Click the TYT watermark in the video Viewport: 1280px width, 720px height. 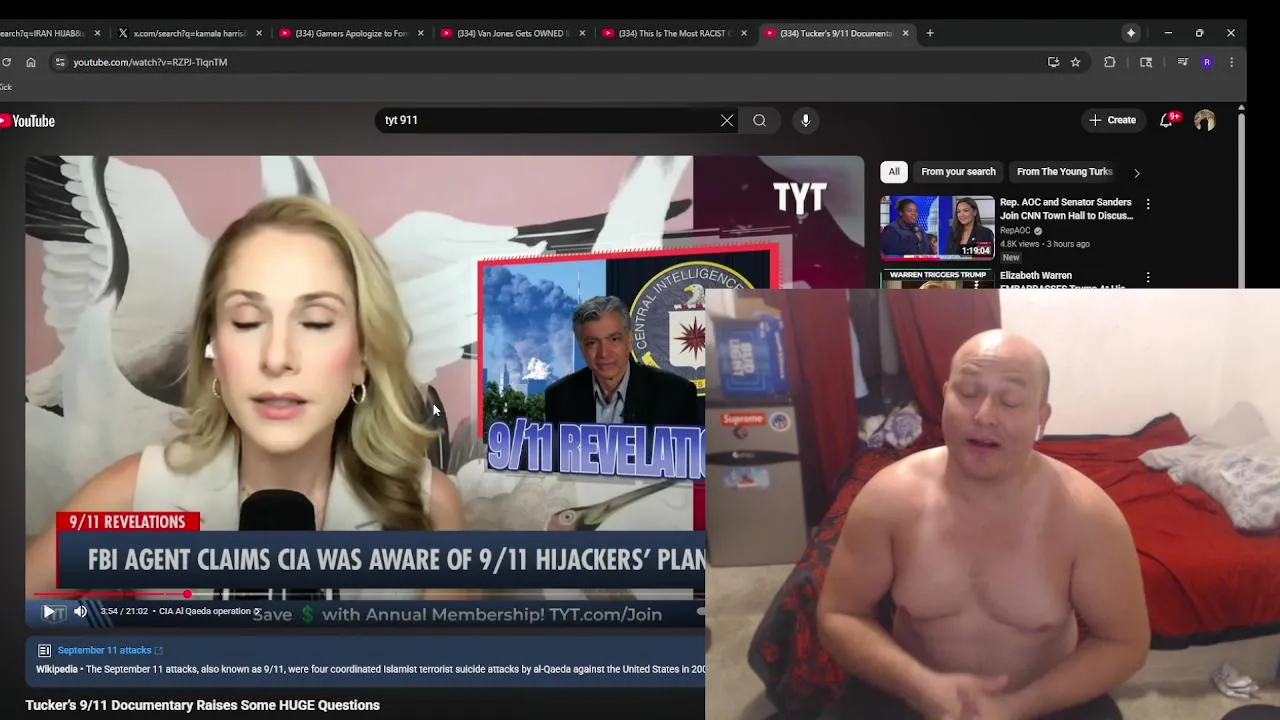pos(800,196)
